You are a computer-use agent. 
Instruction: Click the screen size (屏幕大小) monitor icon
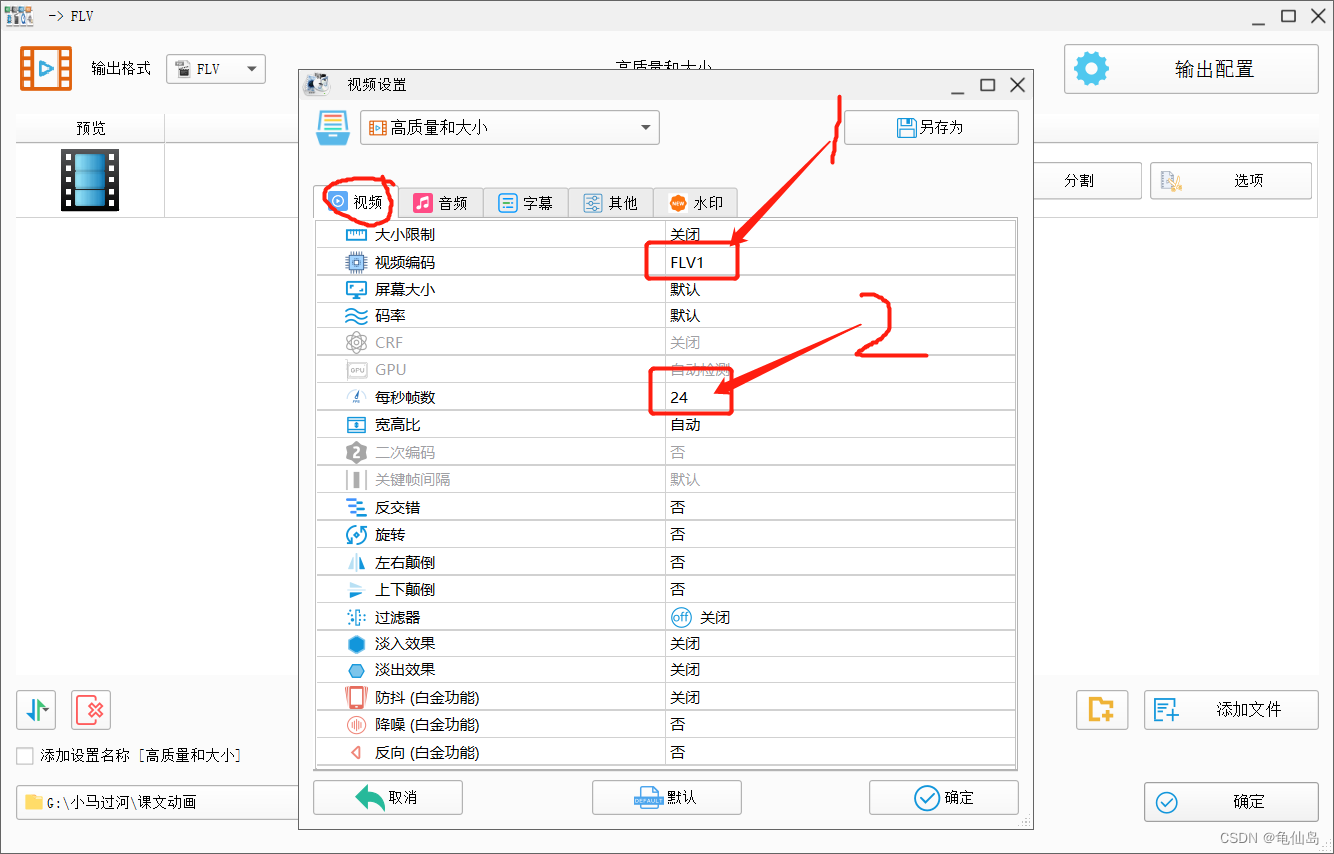click(x=356, y=288)
